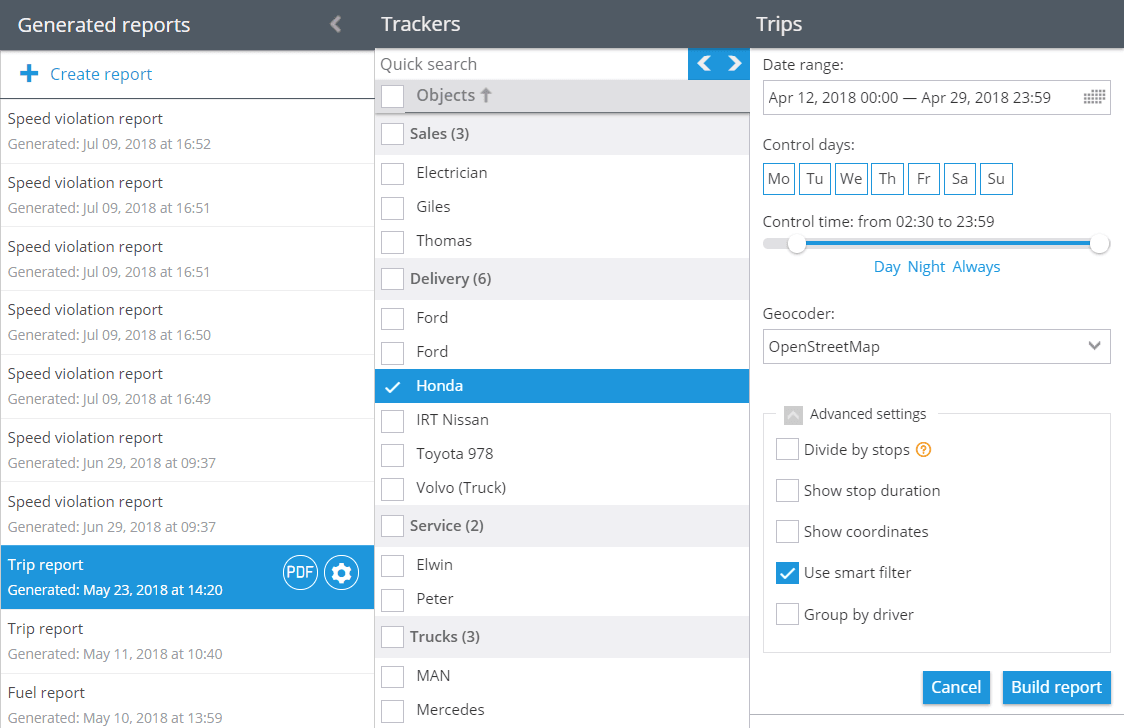Set control time to Always preset

tap(976, 267)
